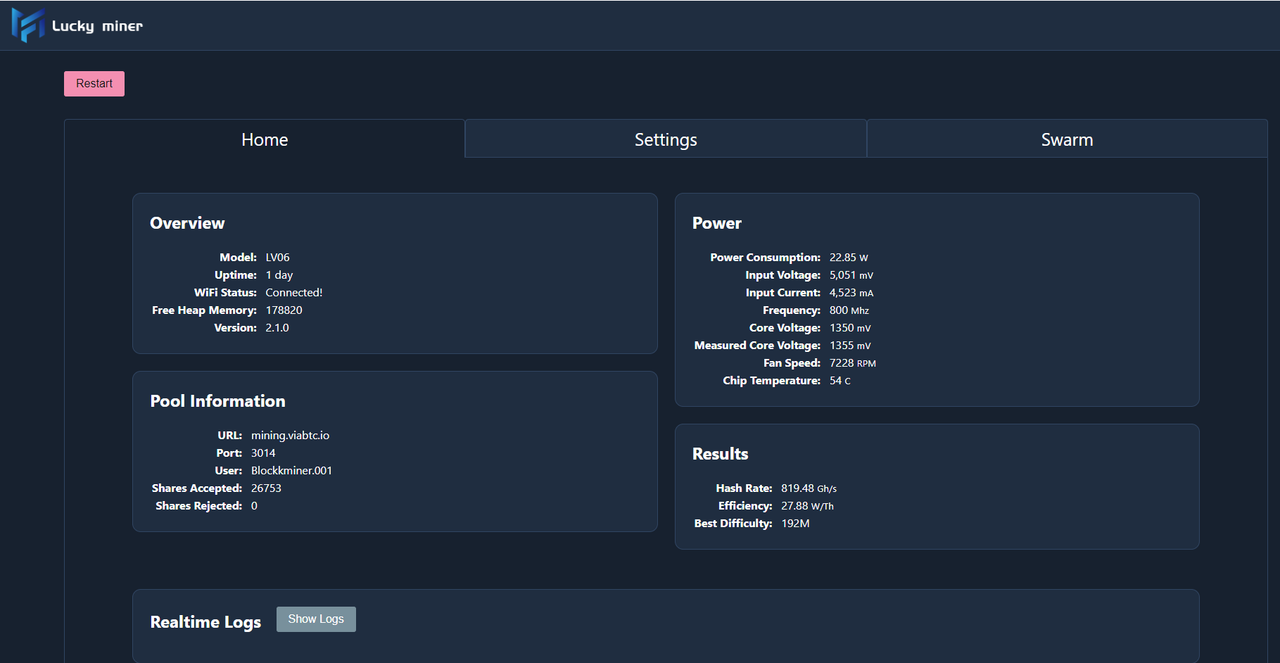Click the Efficiency label
The image size is (1280, 663).
pos(745,506)
